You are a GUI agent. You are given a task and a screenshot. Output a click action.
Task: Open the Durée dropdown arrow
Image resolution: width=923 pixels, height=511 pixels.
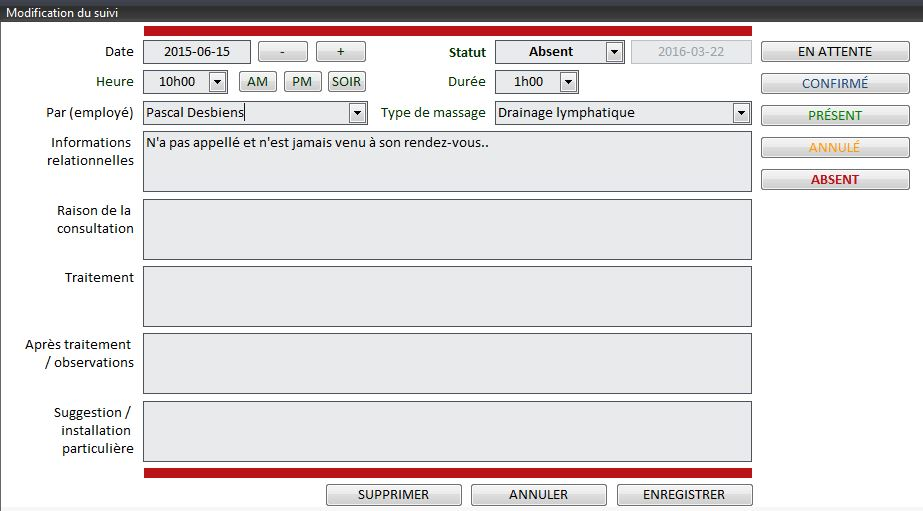tap(568, 82)
